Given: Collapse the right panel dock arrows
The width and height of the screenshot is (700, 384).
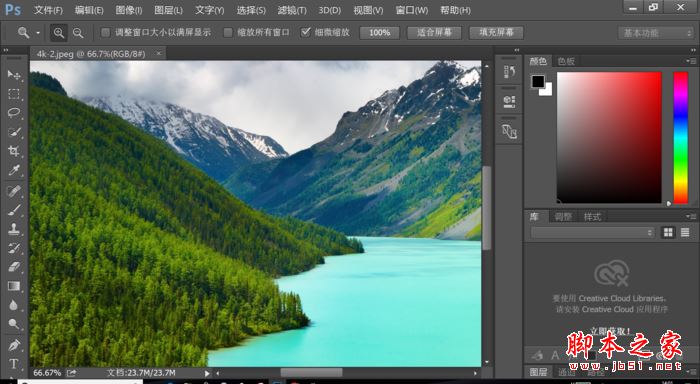Looking at the screenshot, I should coord(693,50).
